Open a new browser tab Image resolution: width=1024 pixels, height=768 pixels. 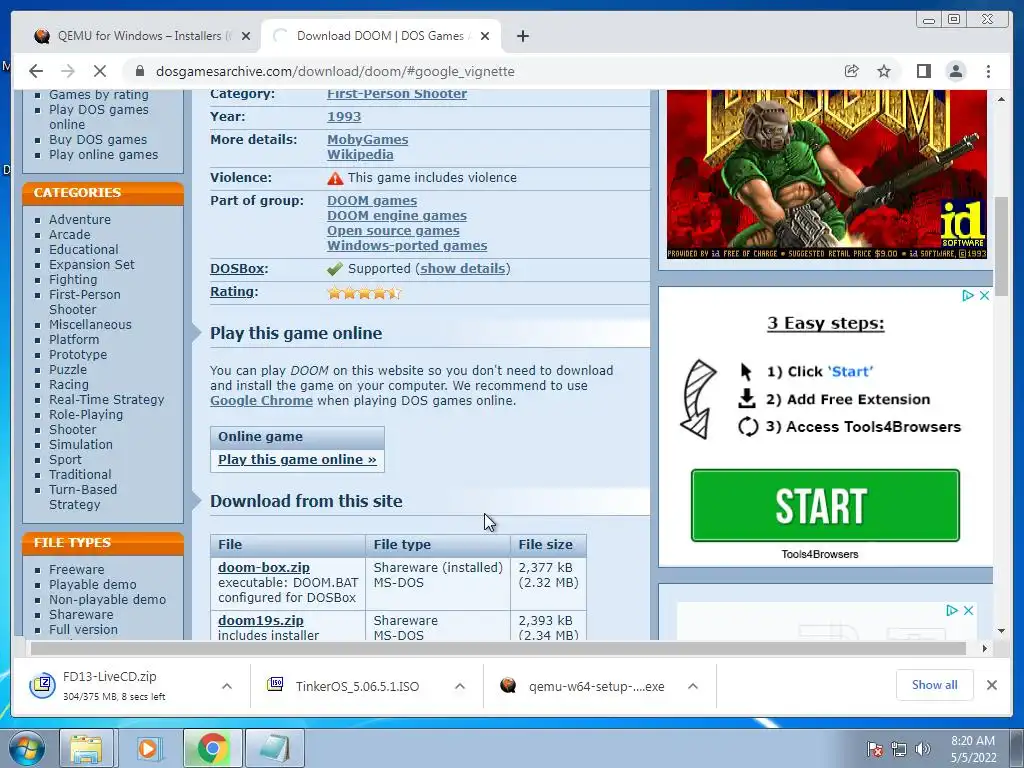pyautogui.click(x=522, y=36)
